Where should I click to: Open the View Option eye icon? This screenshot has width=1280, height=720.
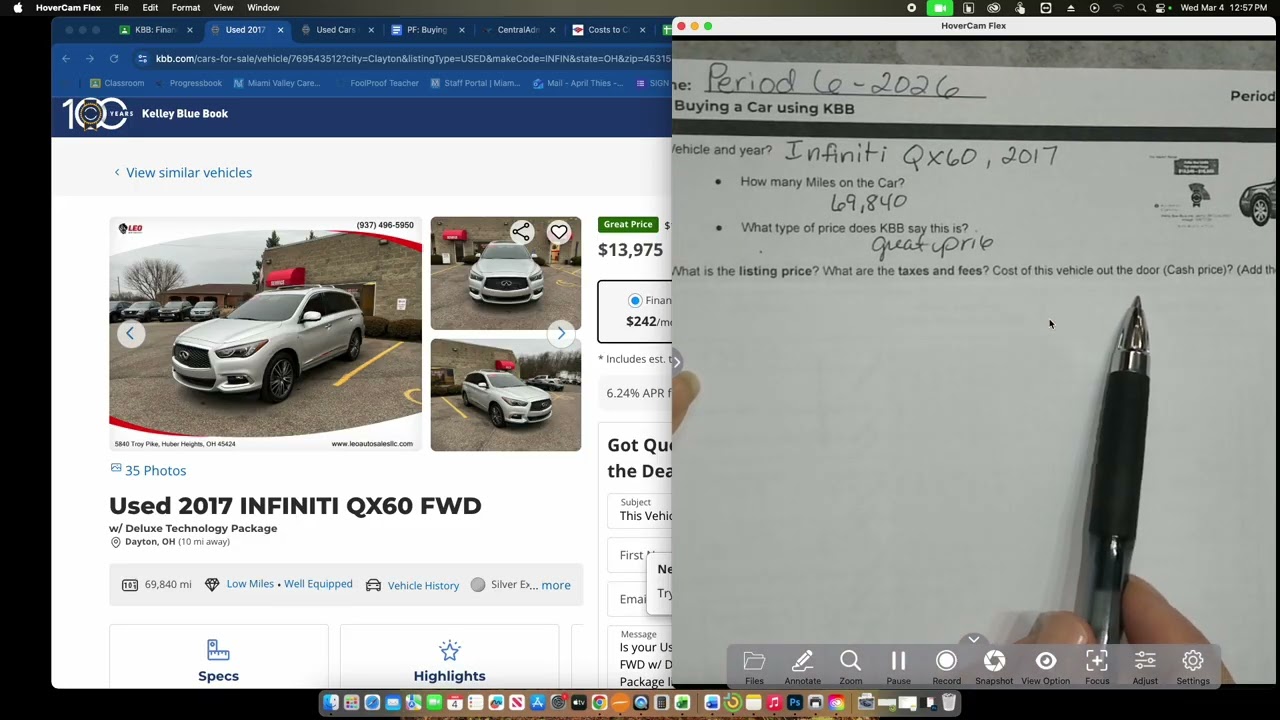(x=1045, y=667)
